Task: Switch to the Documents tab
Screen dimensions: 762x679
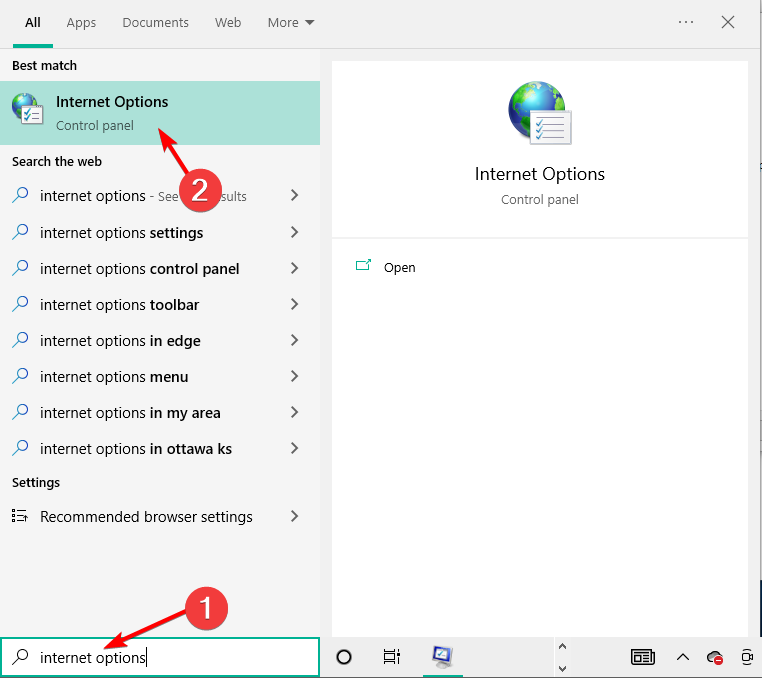Action: 156,23
